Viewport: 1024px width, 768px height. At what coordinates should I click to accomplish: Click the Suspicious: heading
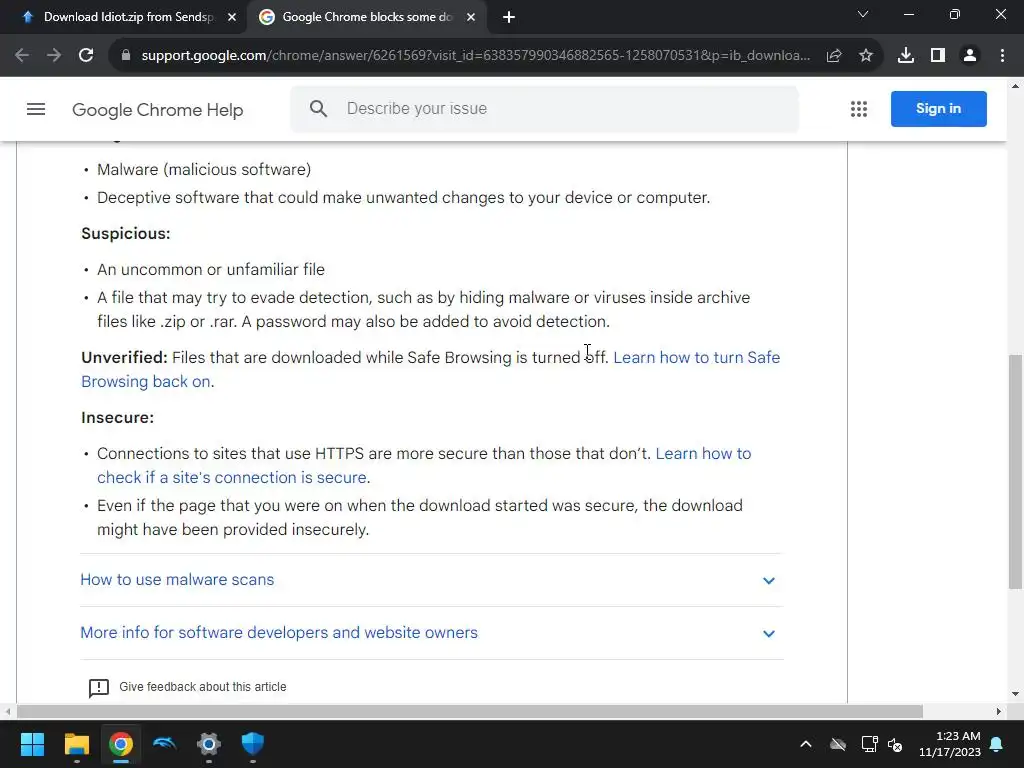125,234
